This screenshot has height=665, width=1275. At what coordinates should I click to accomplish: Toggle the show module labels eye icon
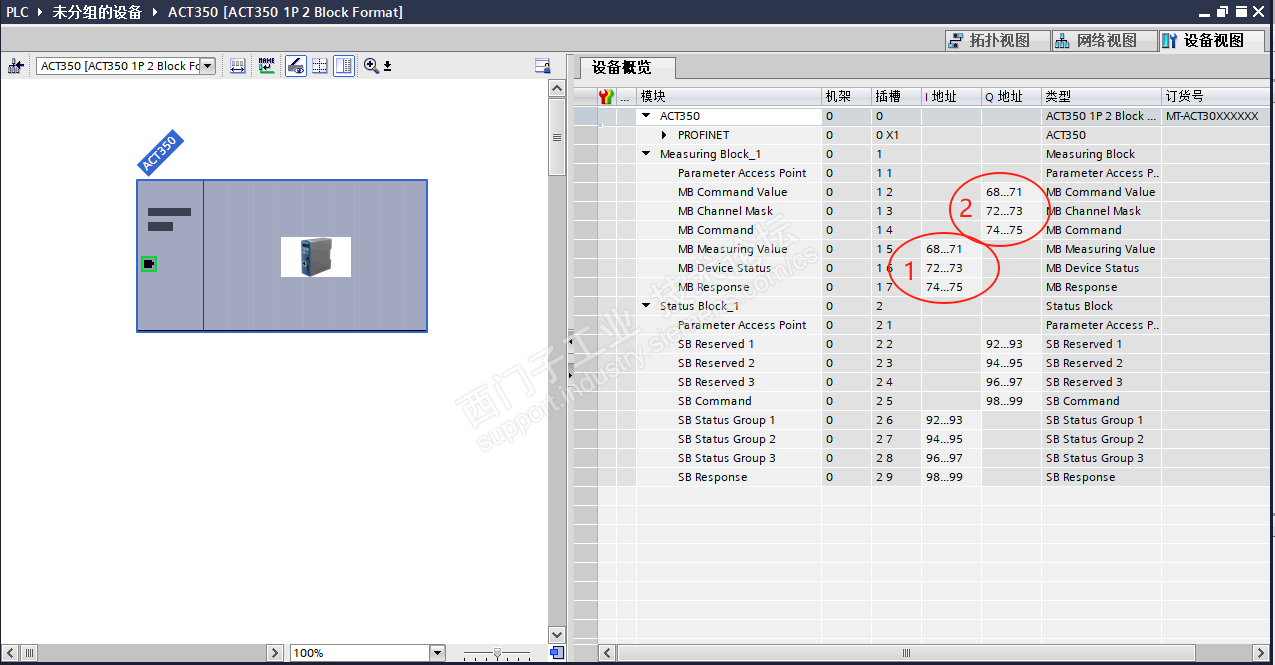pos(296,66)
